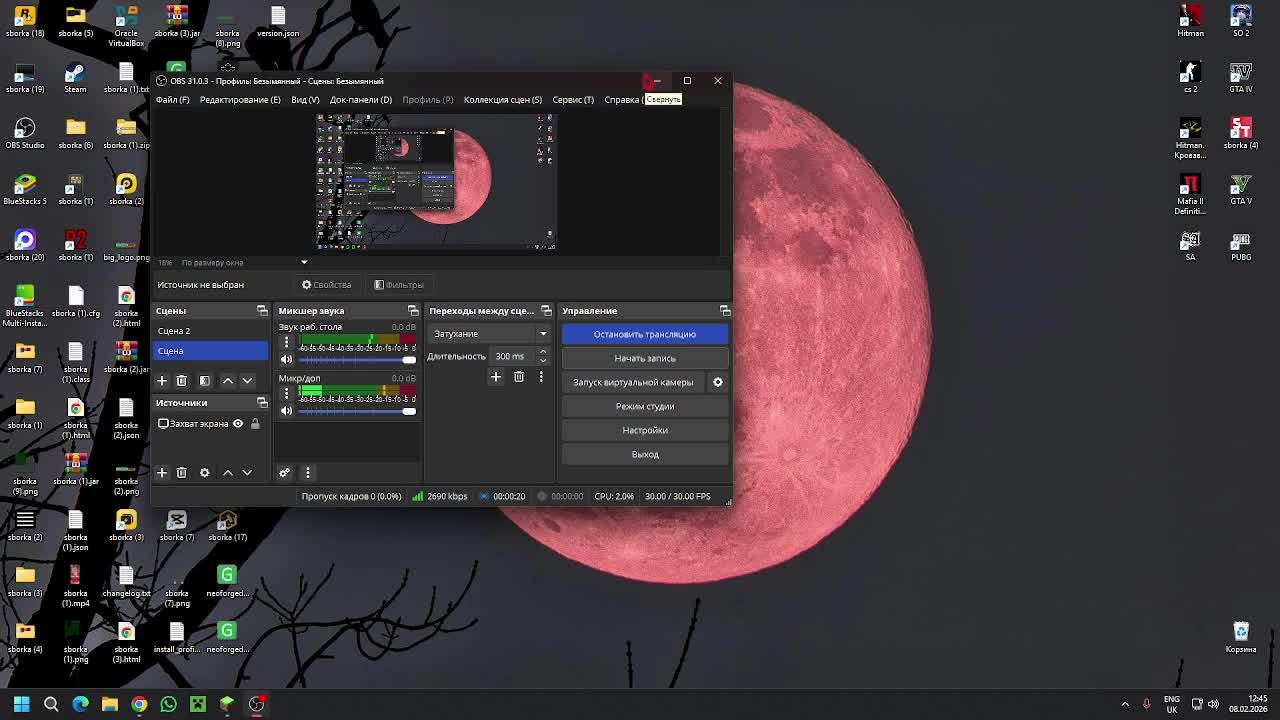Open virtual camera settings gear
The image size is (1280, 720).
718,382
